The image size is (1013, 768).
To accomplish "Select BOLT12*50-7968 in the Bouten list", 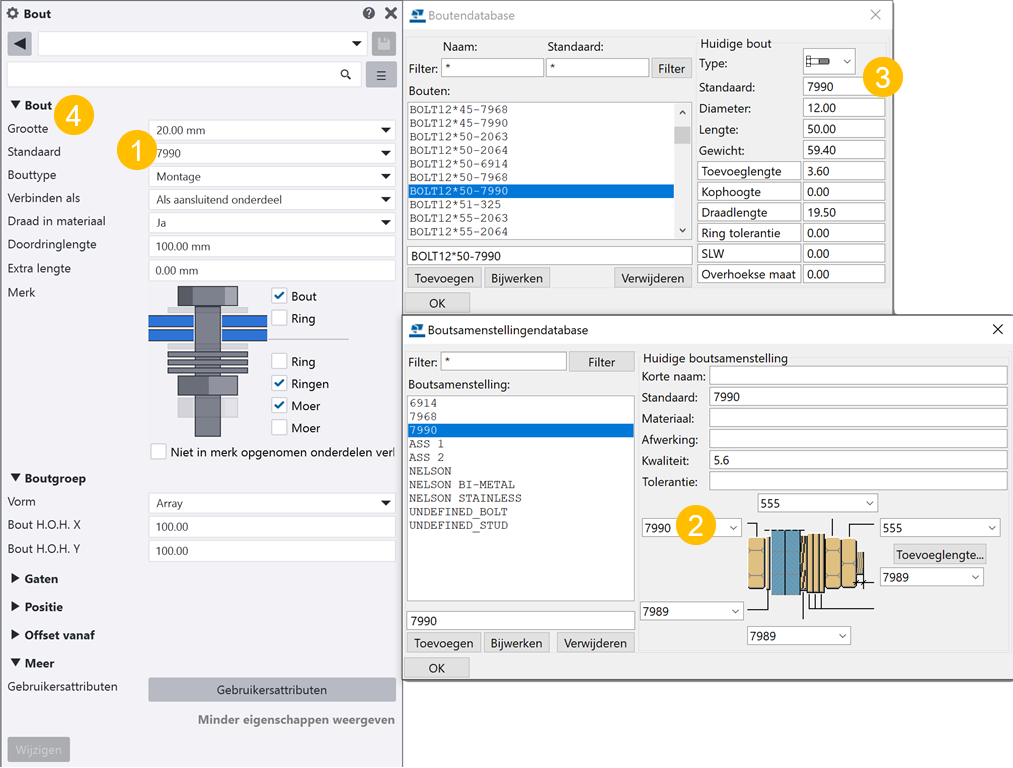I will (x=458, y=177).
